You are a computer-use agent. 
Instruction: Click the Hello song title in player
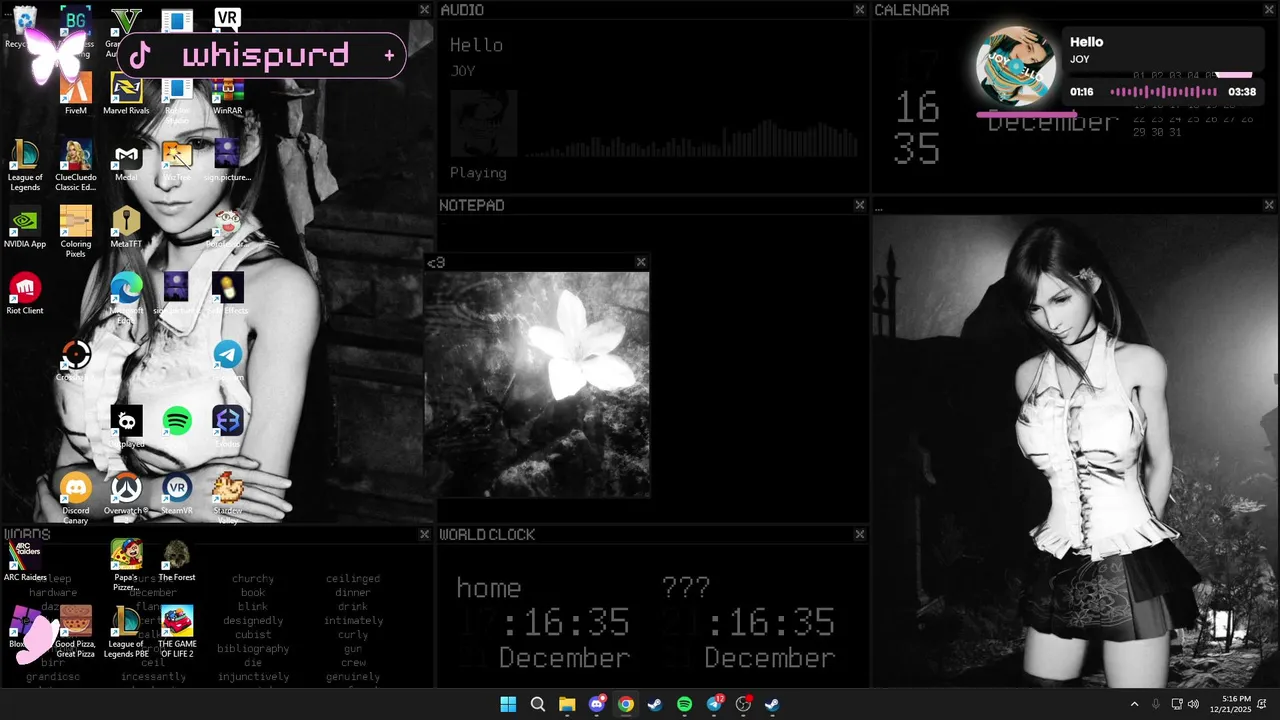[x=1086, y=42]
